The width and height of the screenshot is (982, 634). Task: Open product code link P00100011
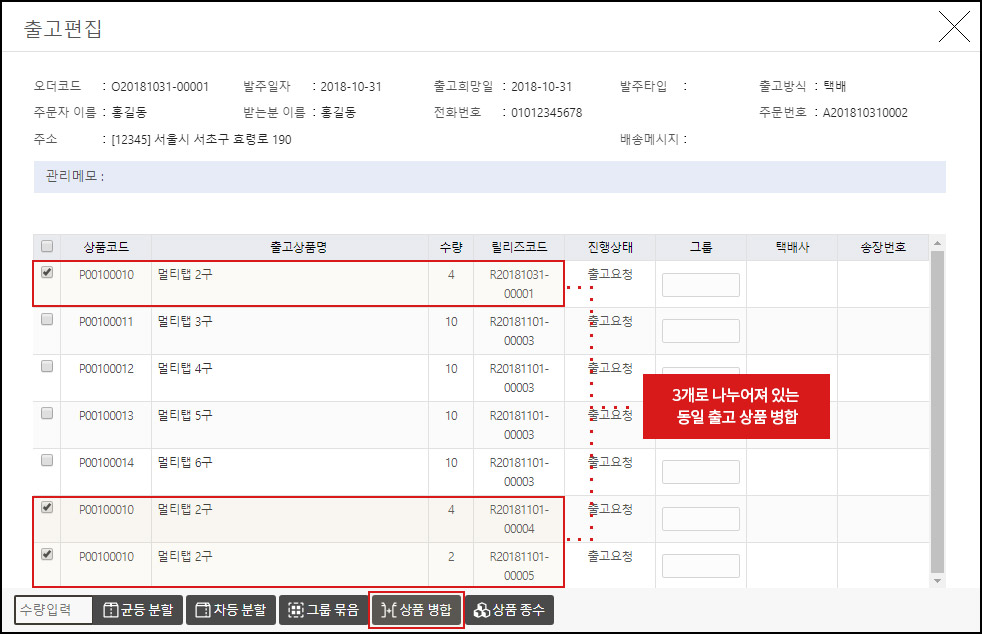107,322
